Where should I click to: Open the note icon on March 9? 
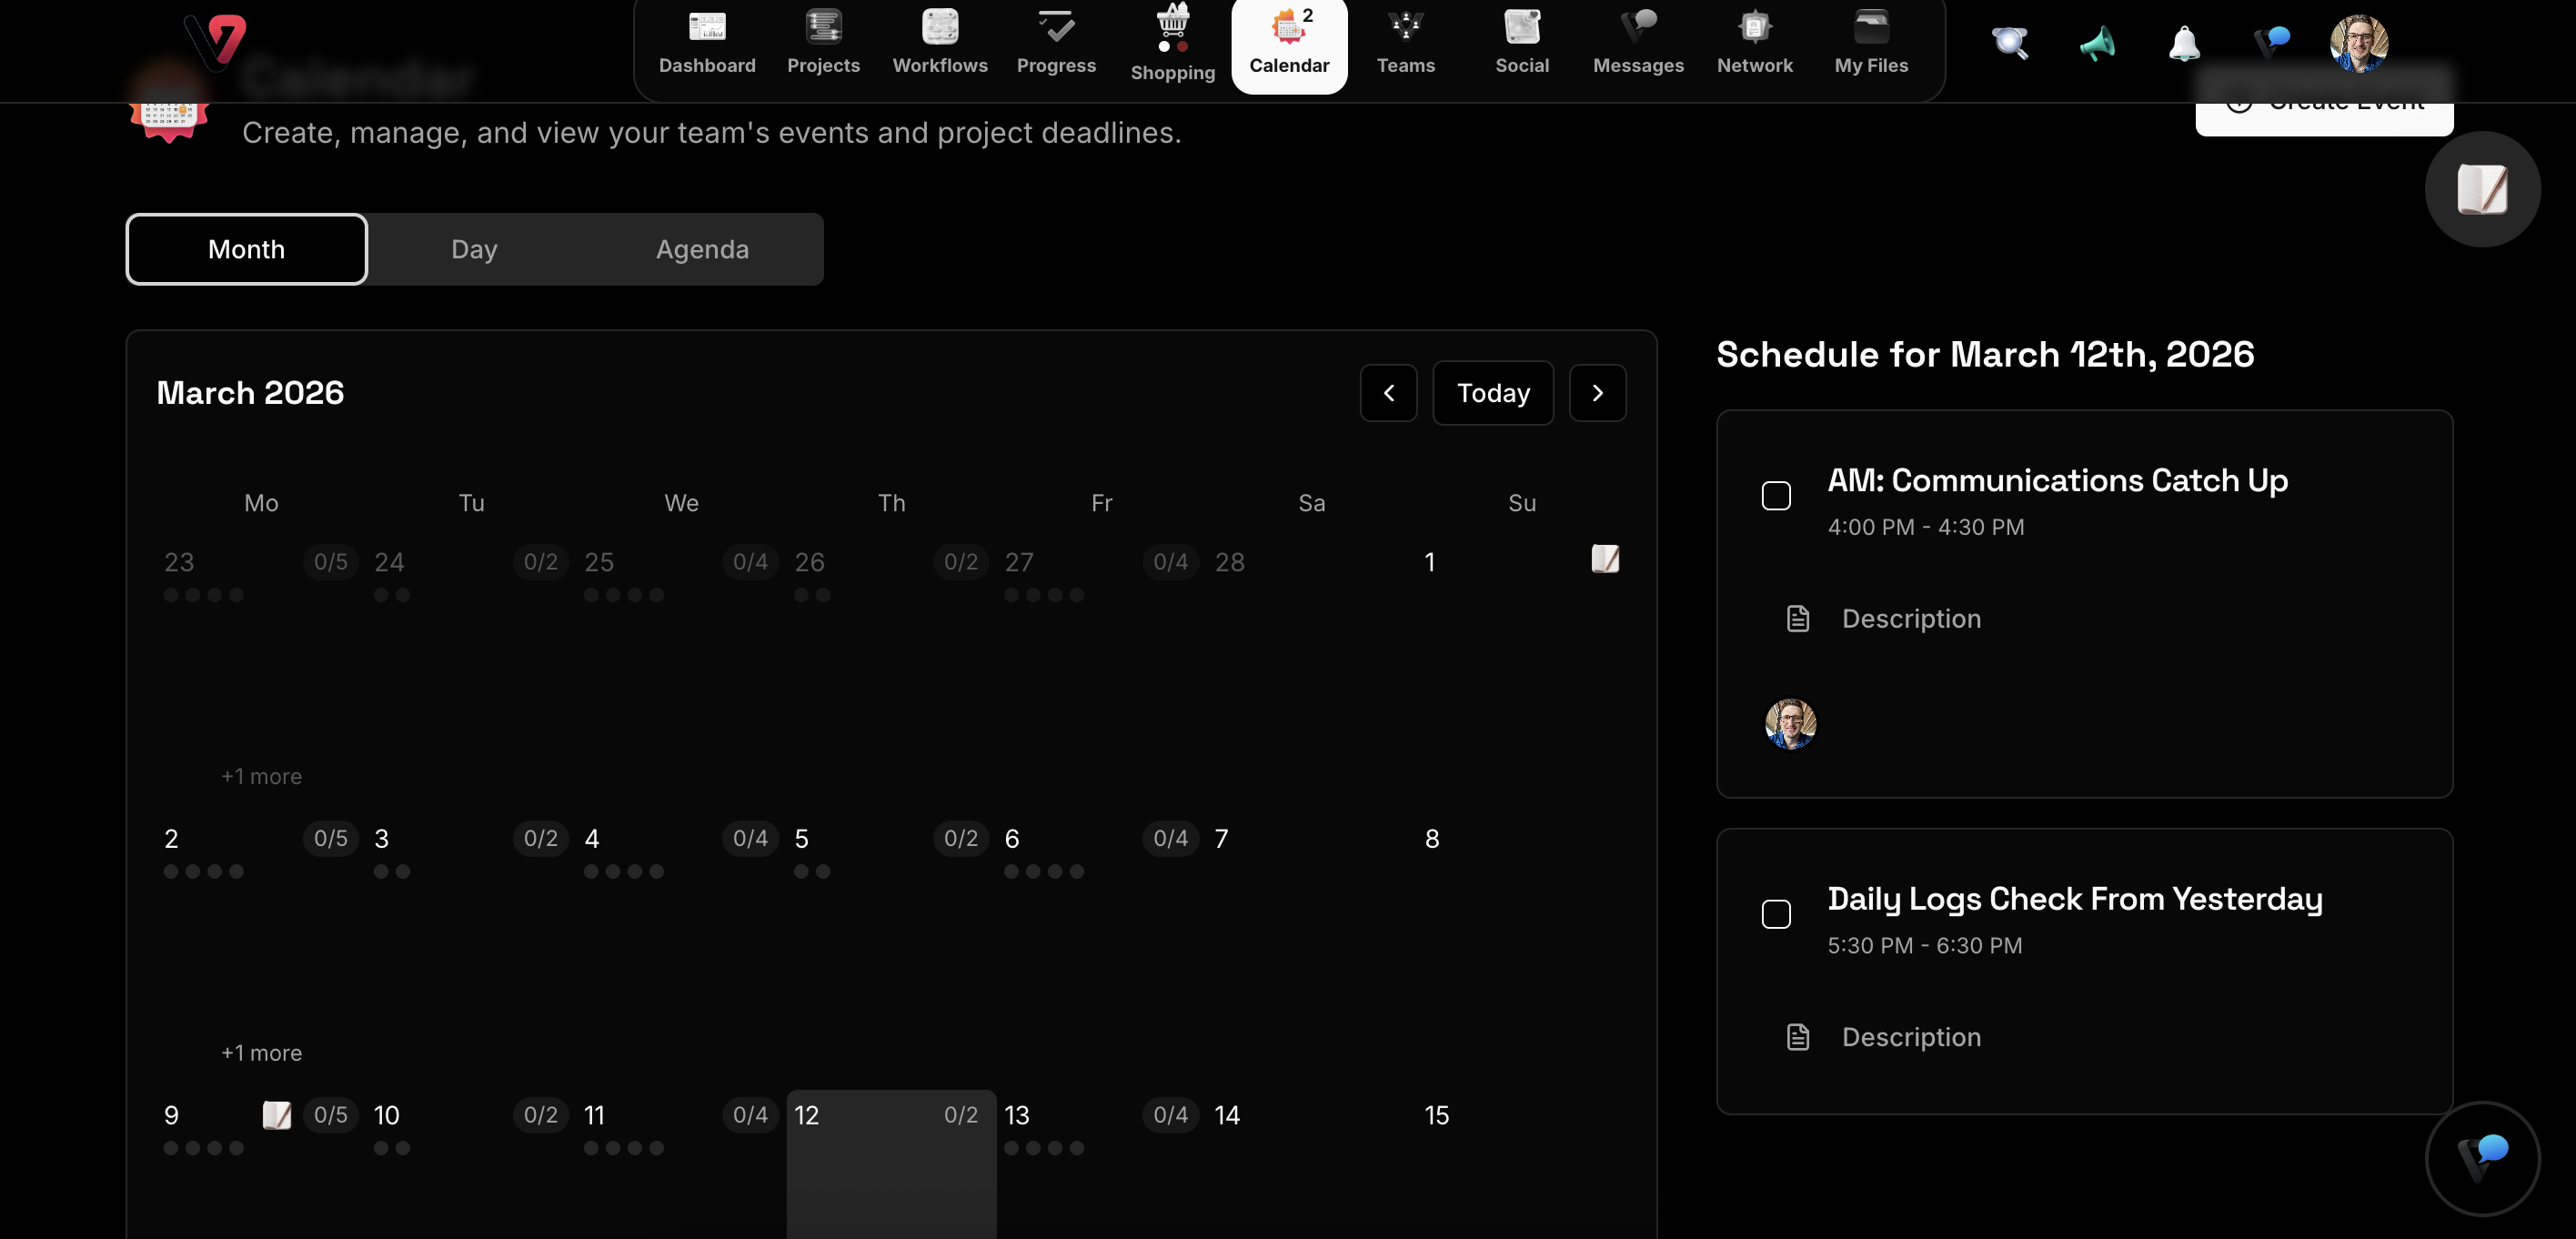(276, 1115)
